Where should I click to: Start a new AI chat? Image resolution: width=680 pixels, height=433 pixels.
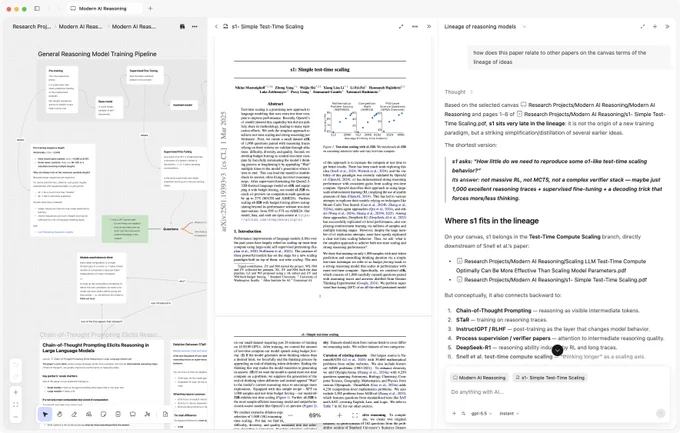(x=655, y=26)
